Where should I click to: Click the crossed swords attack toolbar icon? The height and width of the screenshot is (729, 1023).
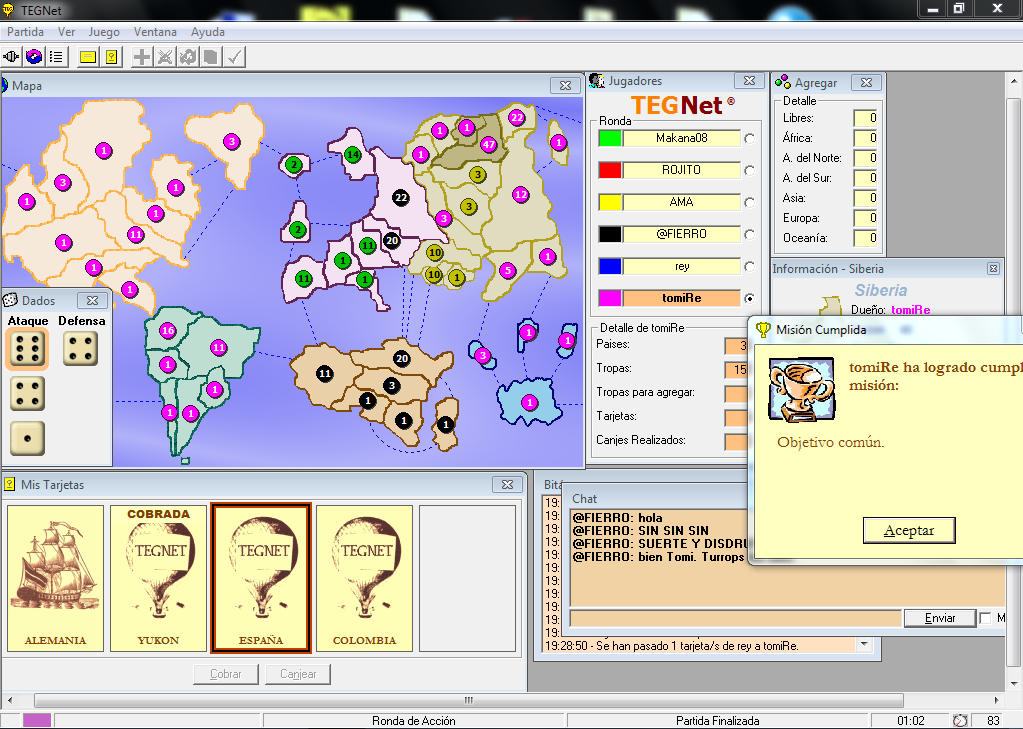tap(165, 57)
